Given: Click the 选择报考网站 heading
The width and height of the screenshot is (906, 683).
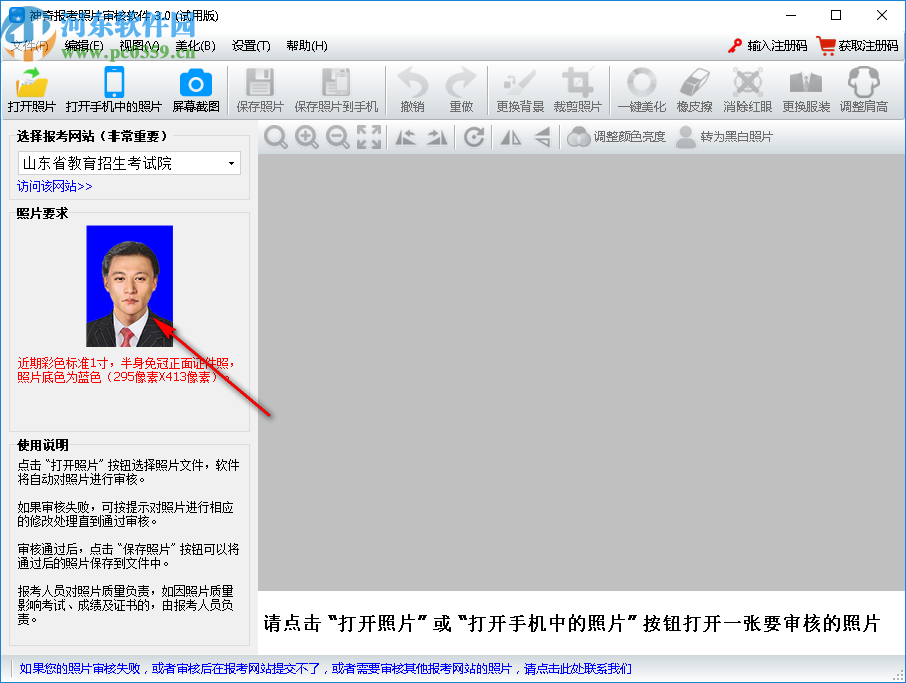Looking at the screenshot, I should coord(92,136).
